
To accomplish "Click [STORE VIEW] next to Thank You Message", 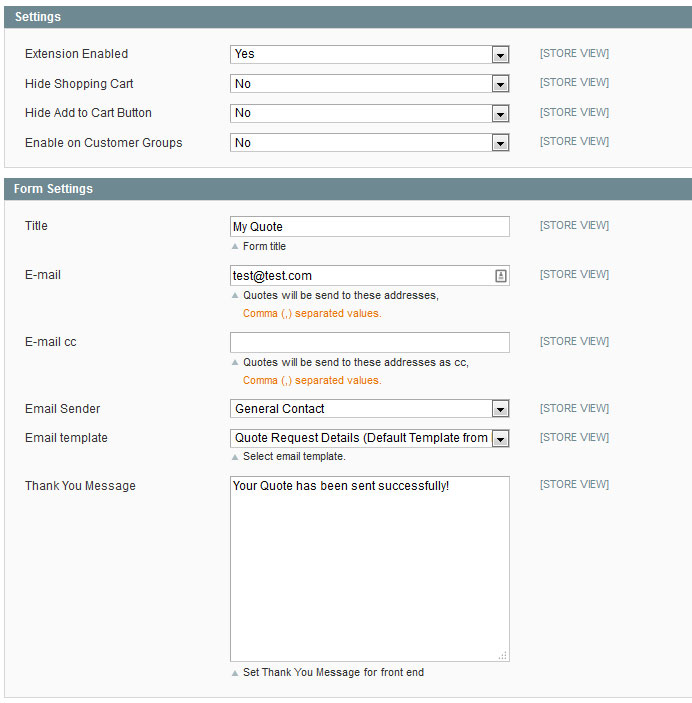I will point(574,484).
